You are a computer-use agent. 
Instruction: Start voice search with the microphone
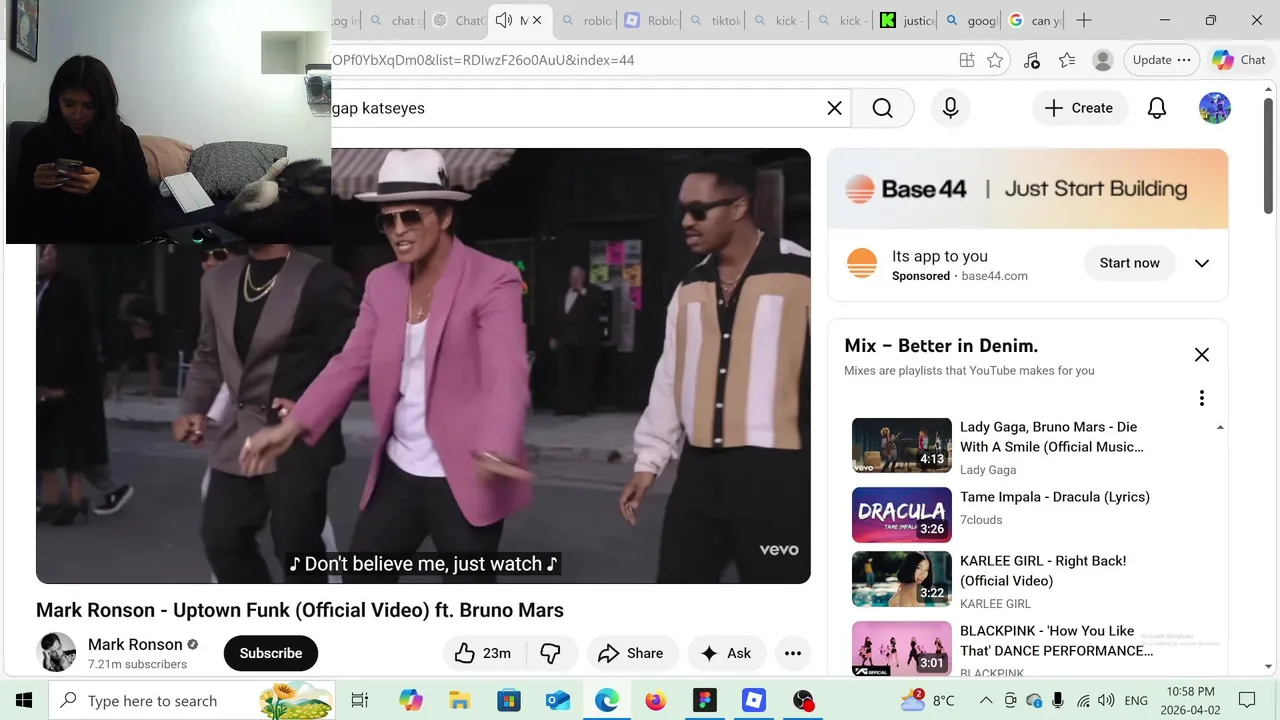(950, 108)
